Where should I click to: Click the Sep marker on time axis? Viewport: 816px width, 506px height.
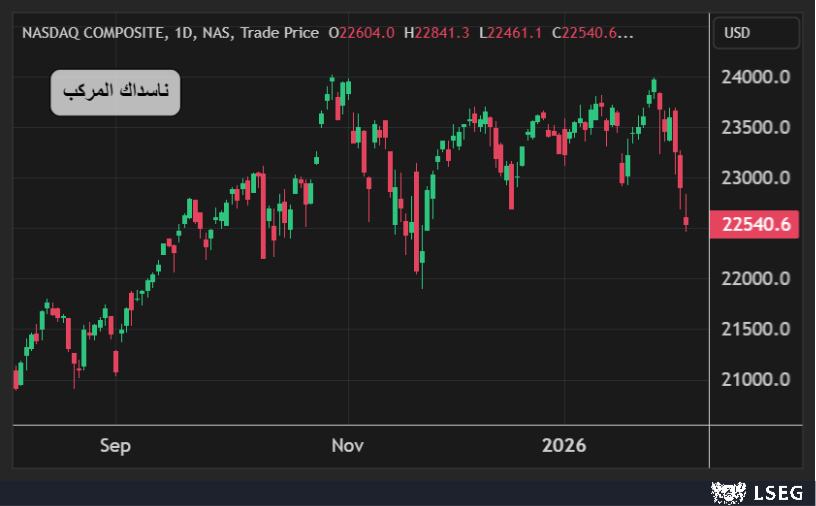(115, 445)
